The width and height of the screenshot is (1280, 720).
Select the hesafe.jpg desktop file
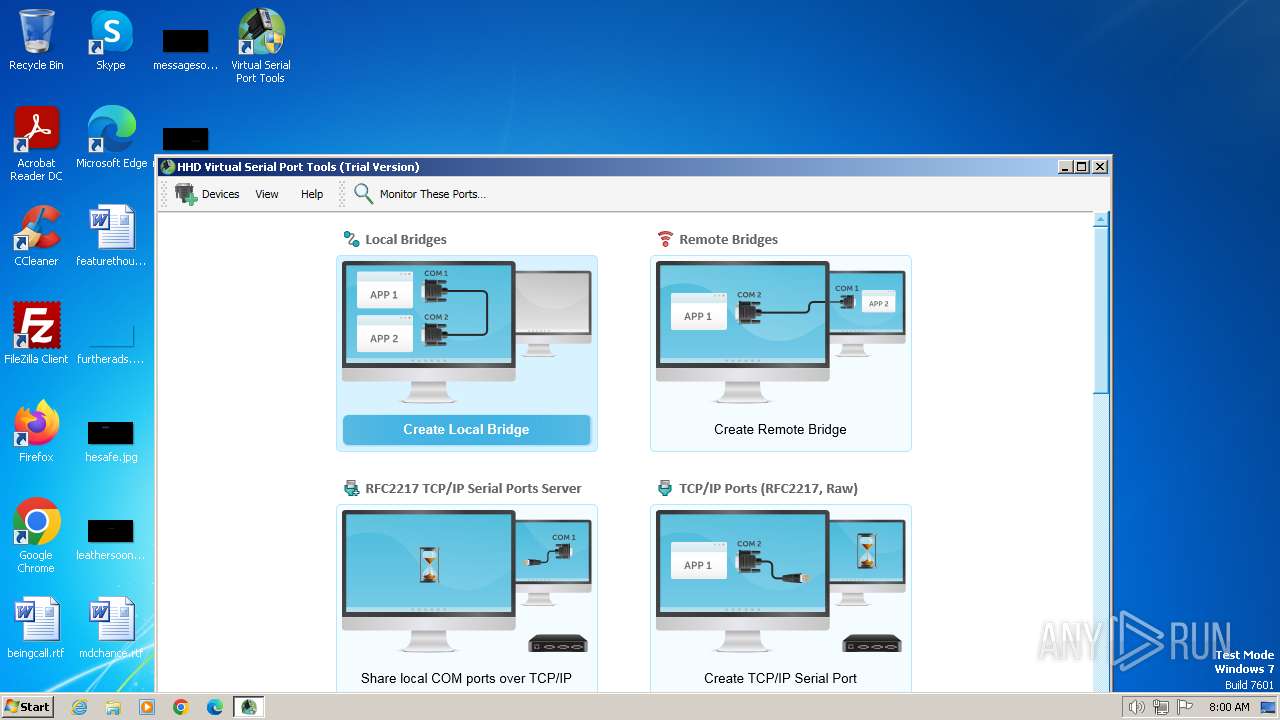[x=111, y=441]
